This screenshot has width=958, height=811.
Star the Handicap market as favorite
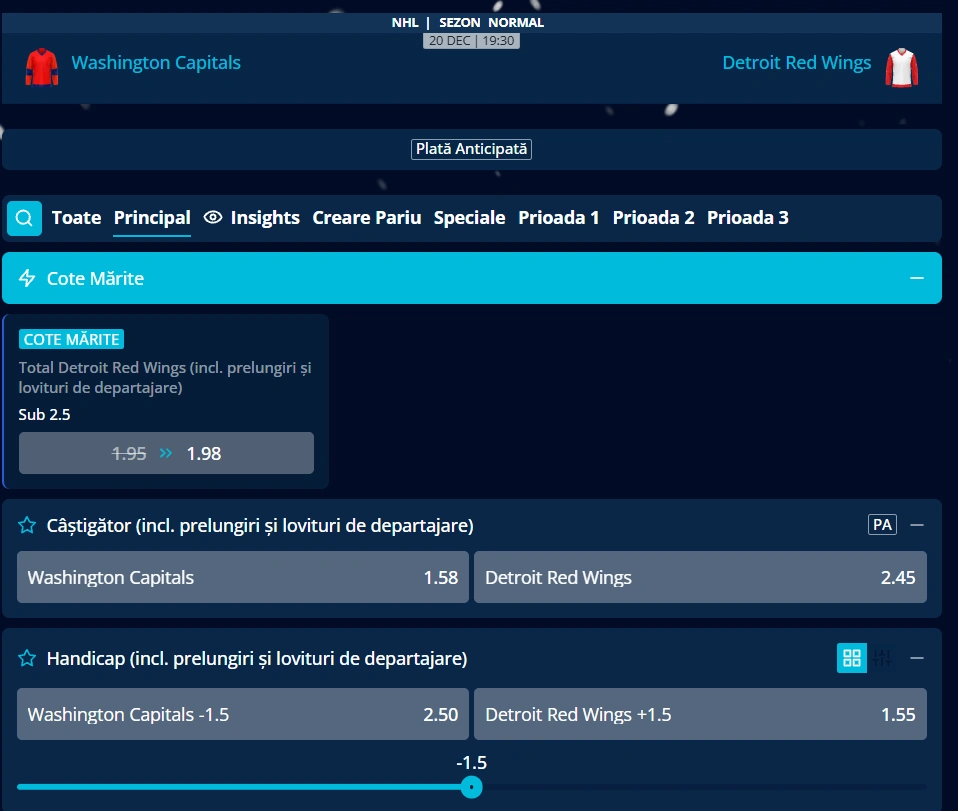[x=28, y=659]
